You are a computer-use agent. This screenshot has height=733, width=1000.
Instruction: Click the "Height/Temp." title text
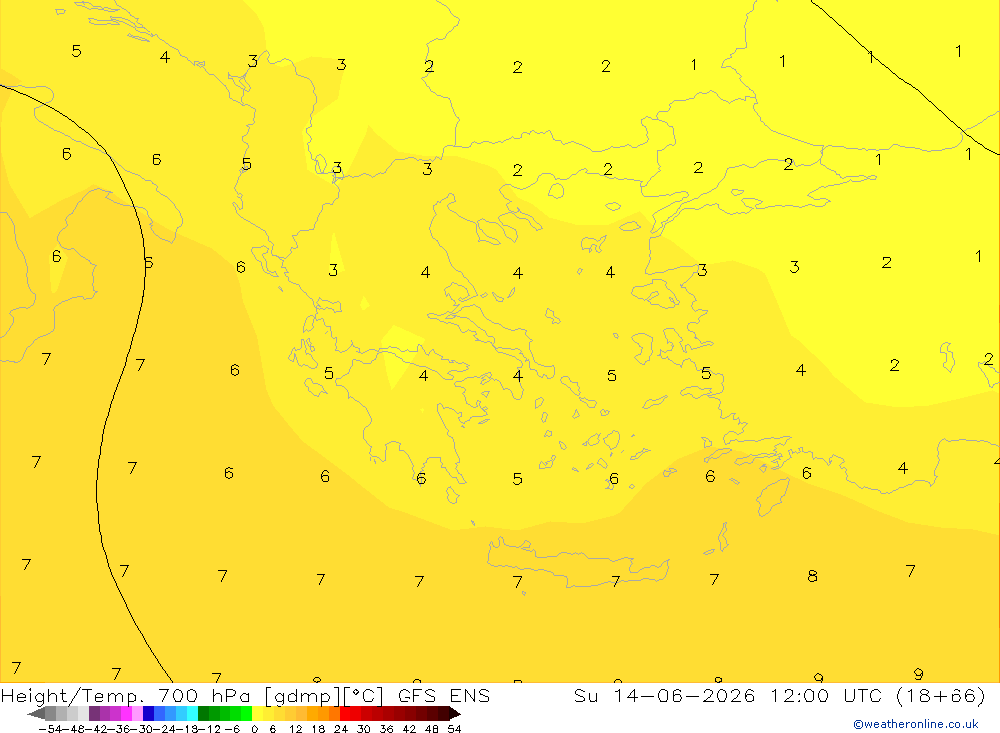coord(73,695)
